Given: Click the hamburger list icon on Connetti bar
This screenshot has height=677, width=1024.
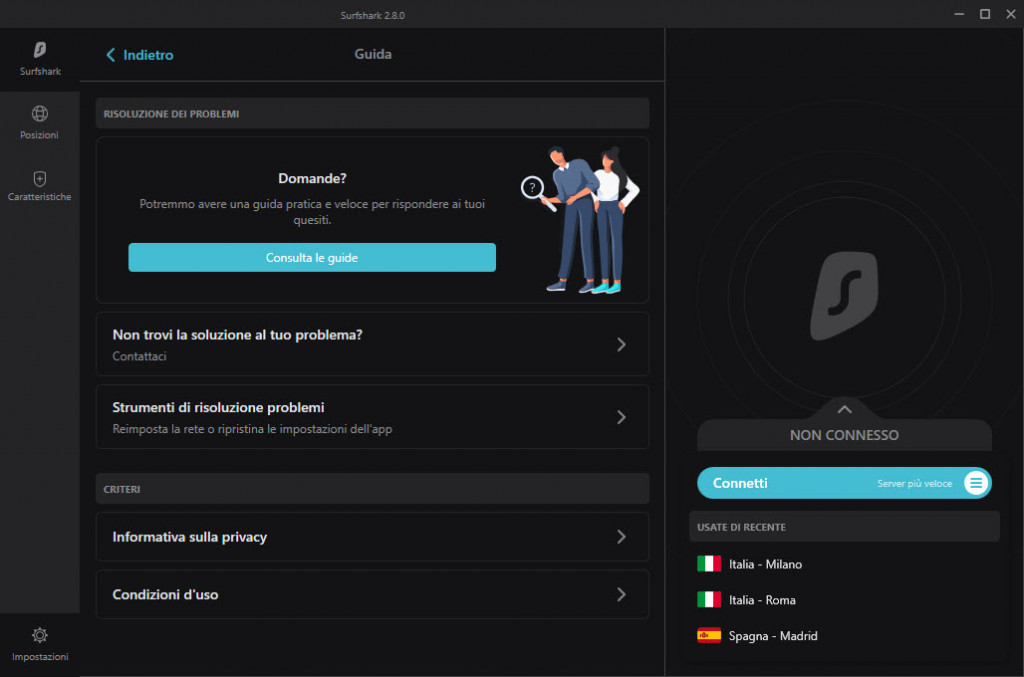Looking at the screenshot, I should click(x=976, y=483).
